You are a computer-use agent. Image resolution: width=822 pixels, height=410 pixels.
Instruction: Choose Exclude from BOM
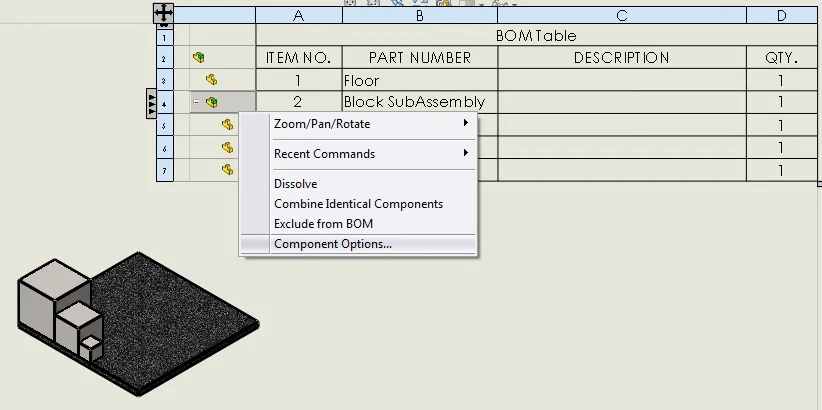point(323,224)
